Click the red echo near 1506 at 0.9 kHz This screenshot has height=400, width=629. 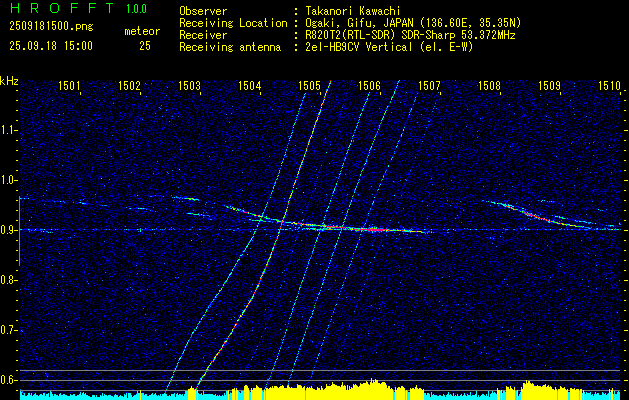point(373,229)
